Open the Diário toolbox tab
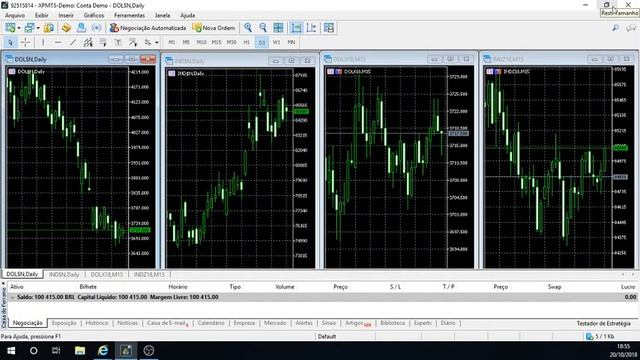The image size is (640, 360). (448, 323)
